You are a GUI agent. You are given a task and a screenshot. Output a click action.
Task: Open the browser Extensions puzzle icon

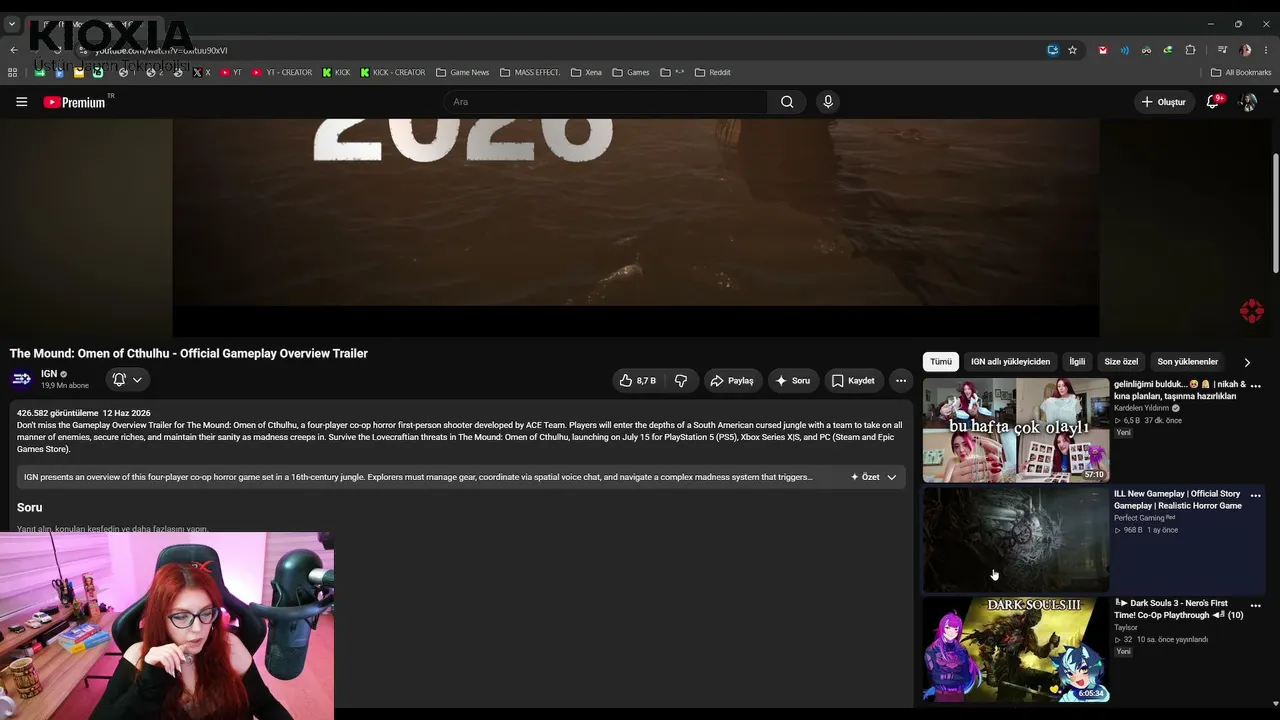coord(1190,50)
